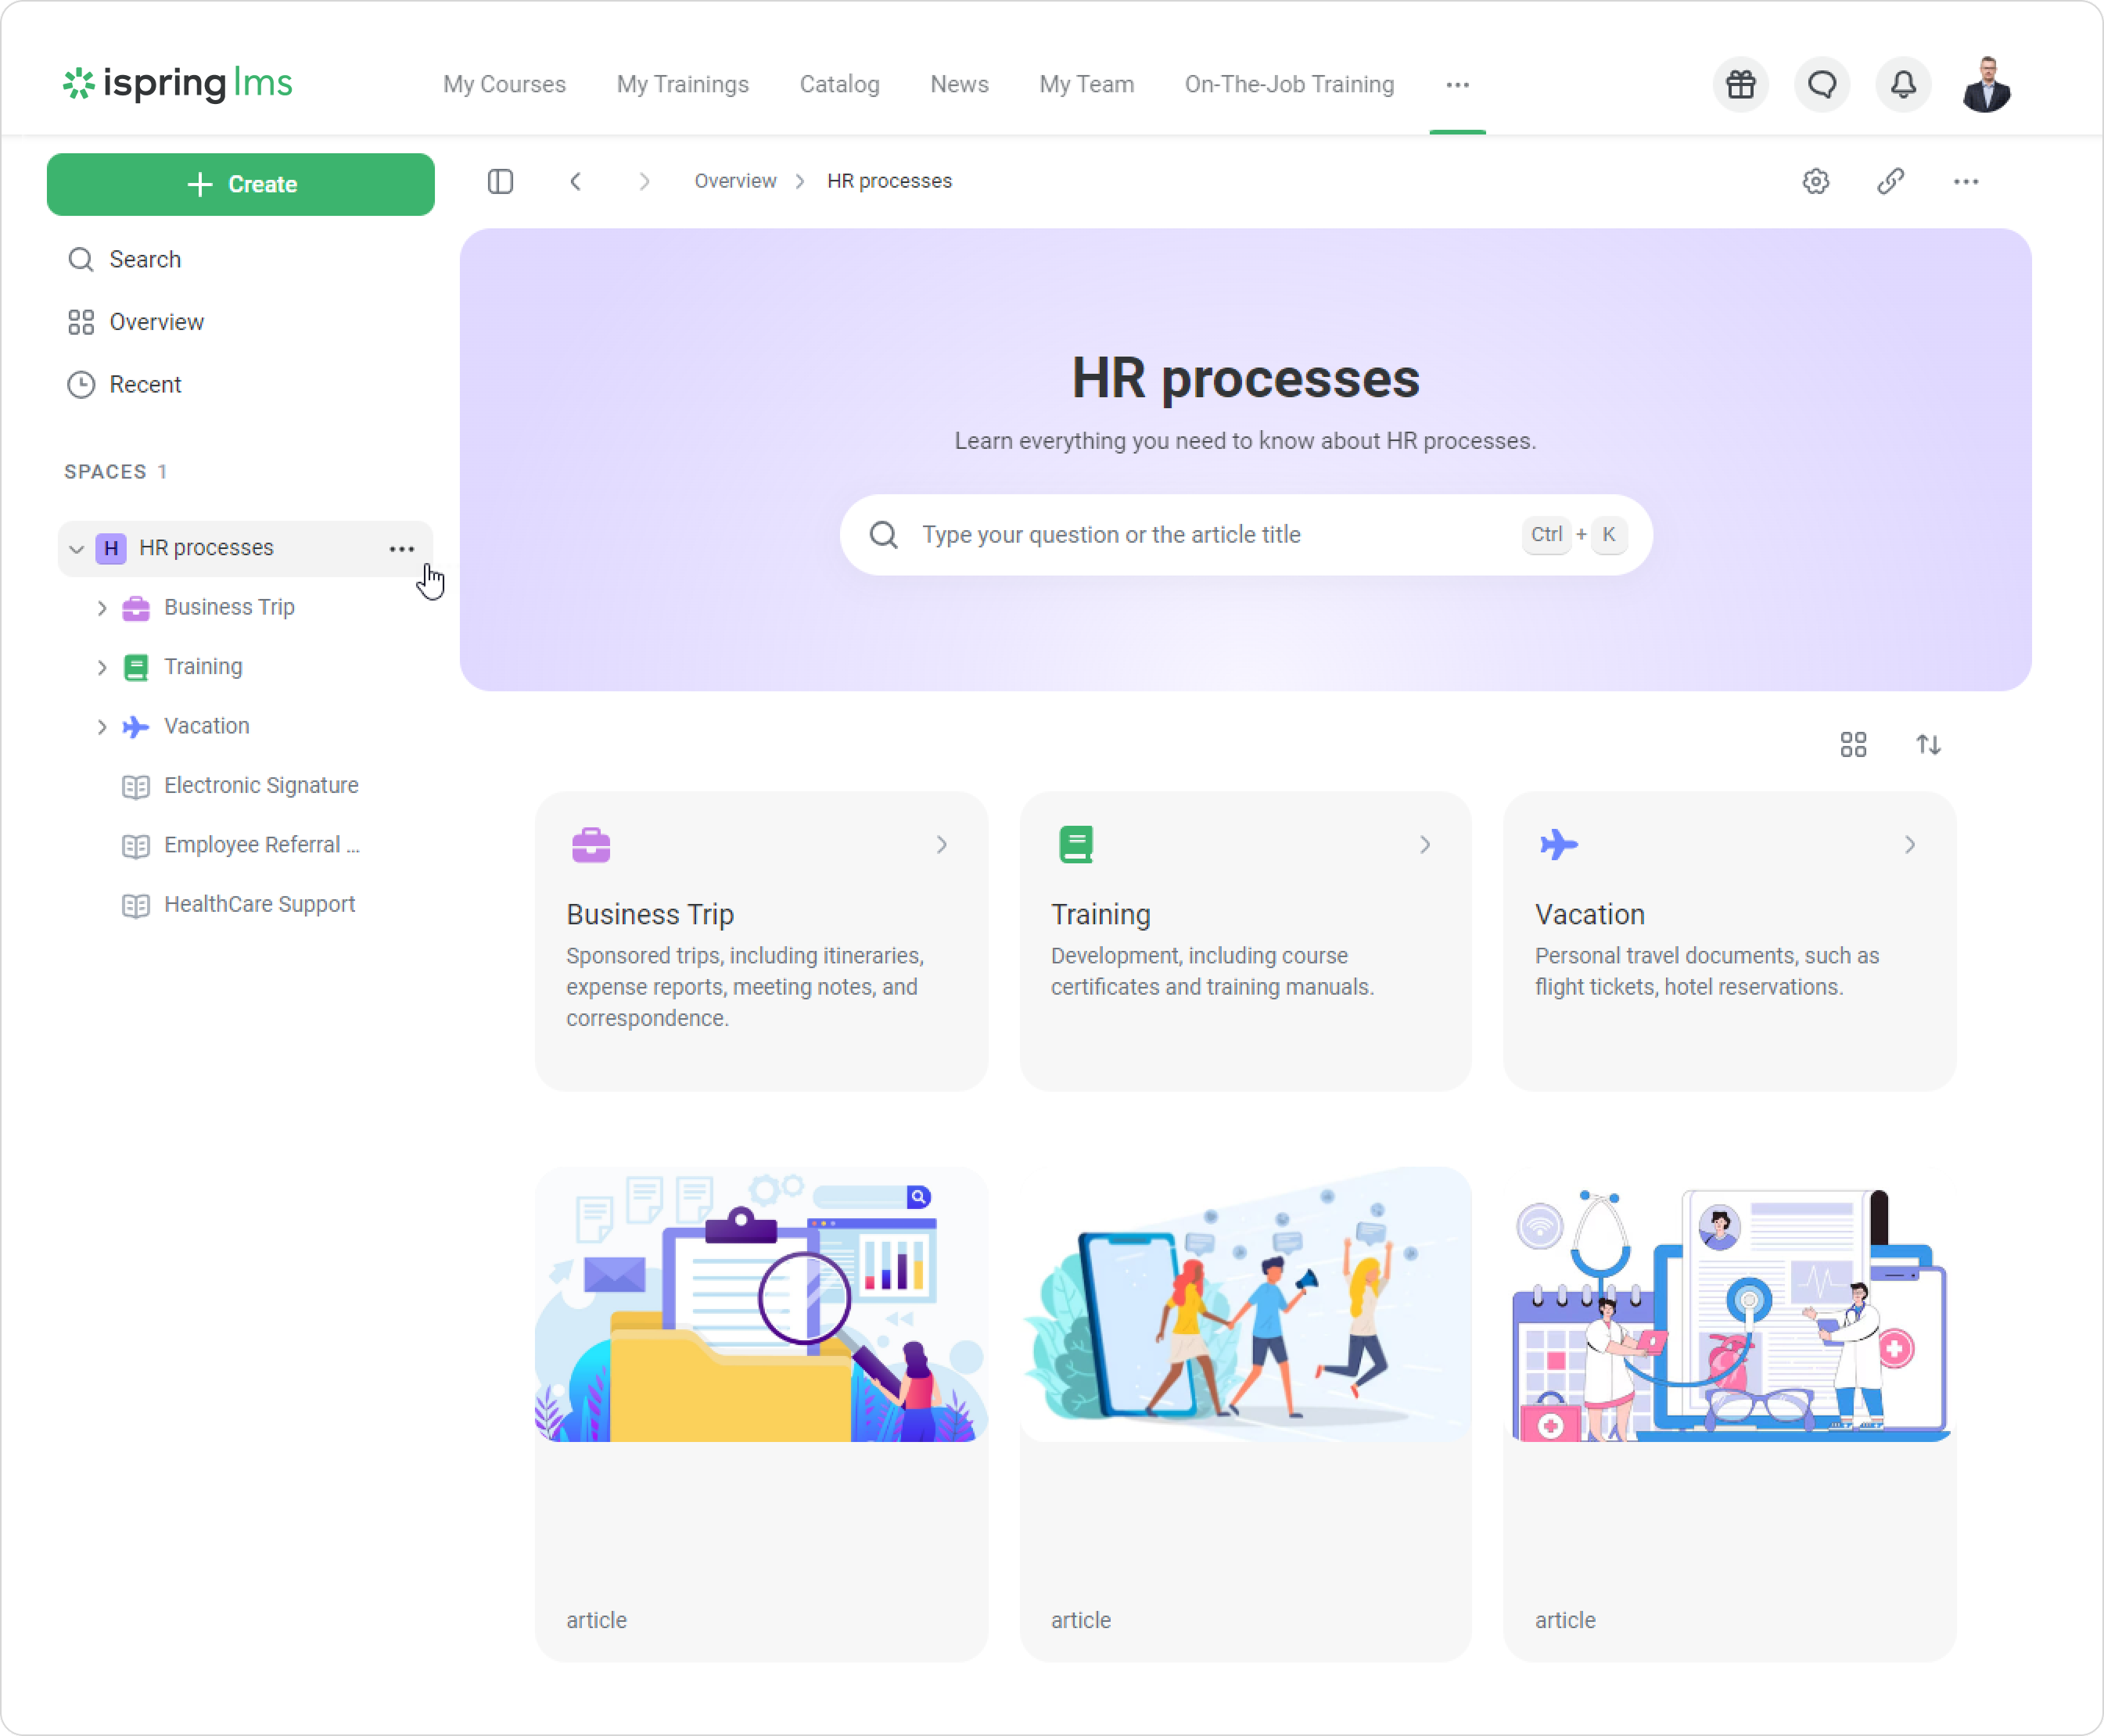Expand the Training folder in sidebar

pos(101,667)
